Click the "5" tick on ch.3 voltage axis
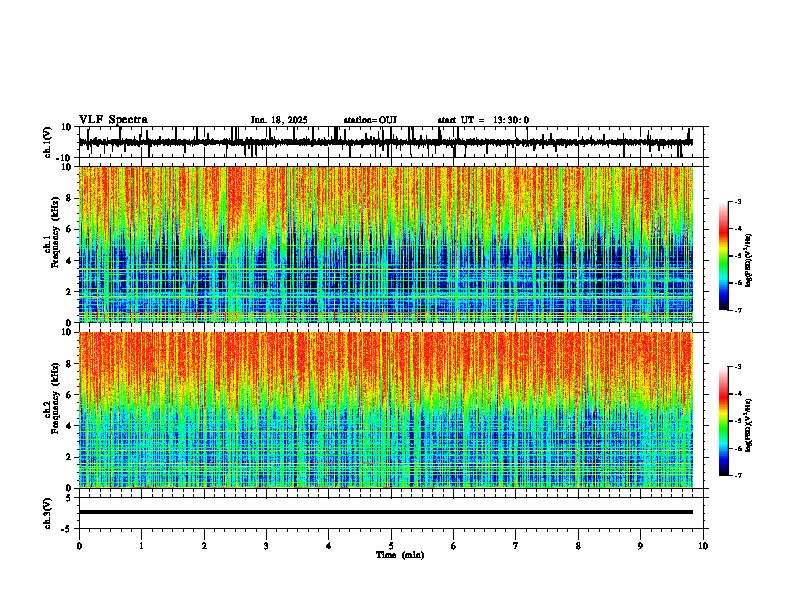This screenshot has width=792, height=612. tap(70, 498)
